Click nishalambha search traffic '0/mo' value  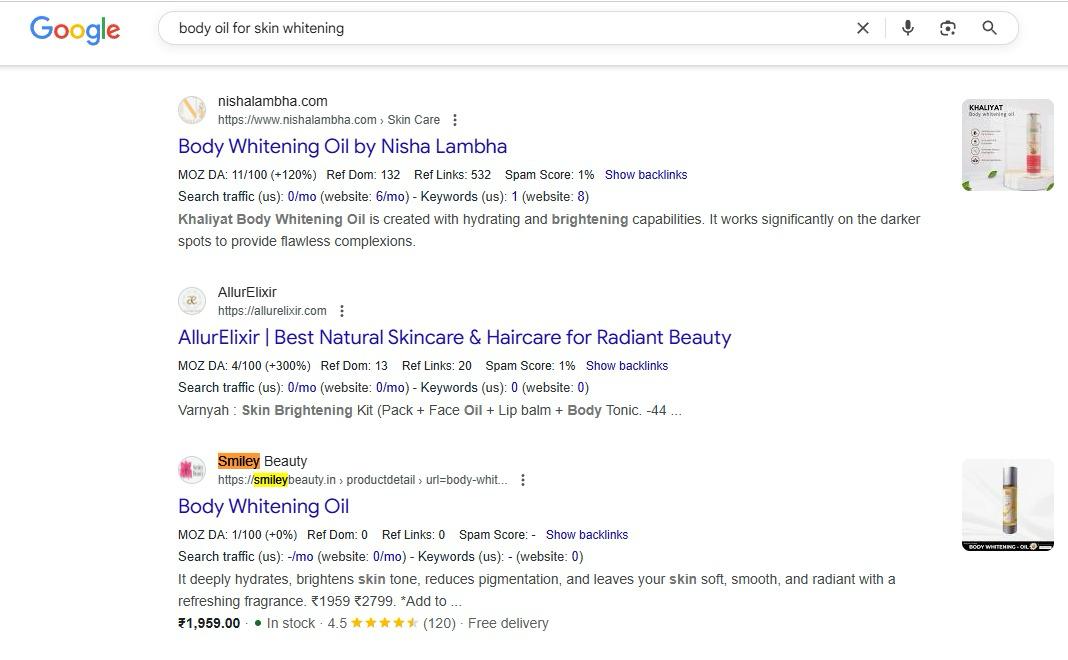[x=302, y=196]
